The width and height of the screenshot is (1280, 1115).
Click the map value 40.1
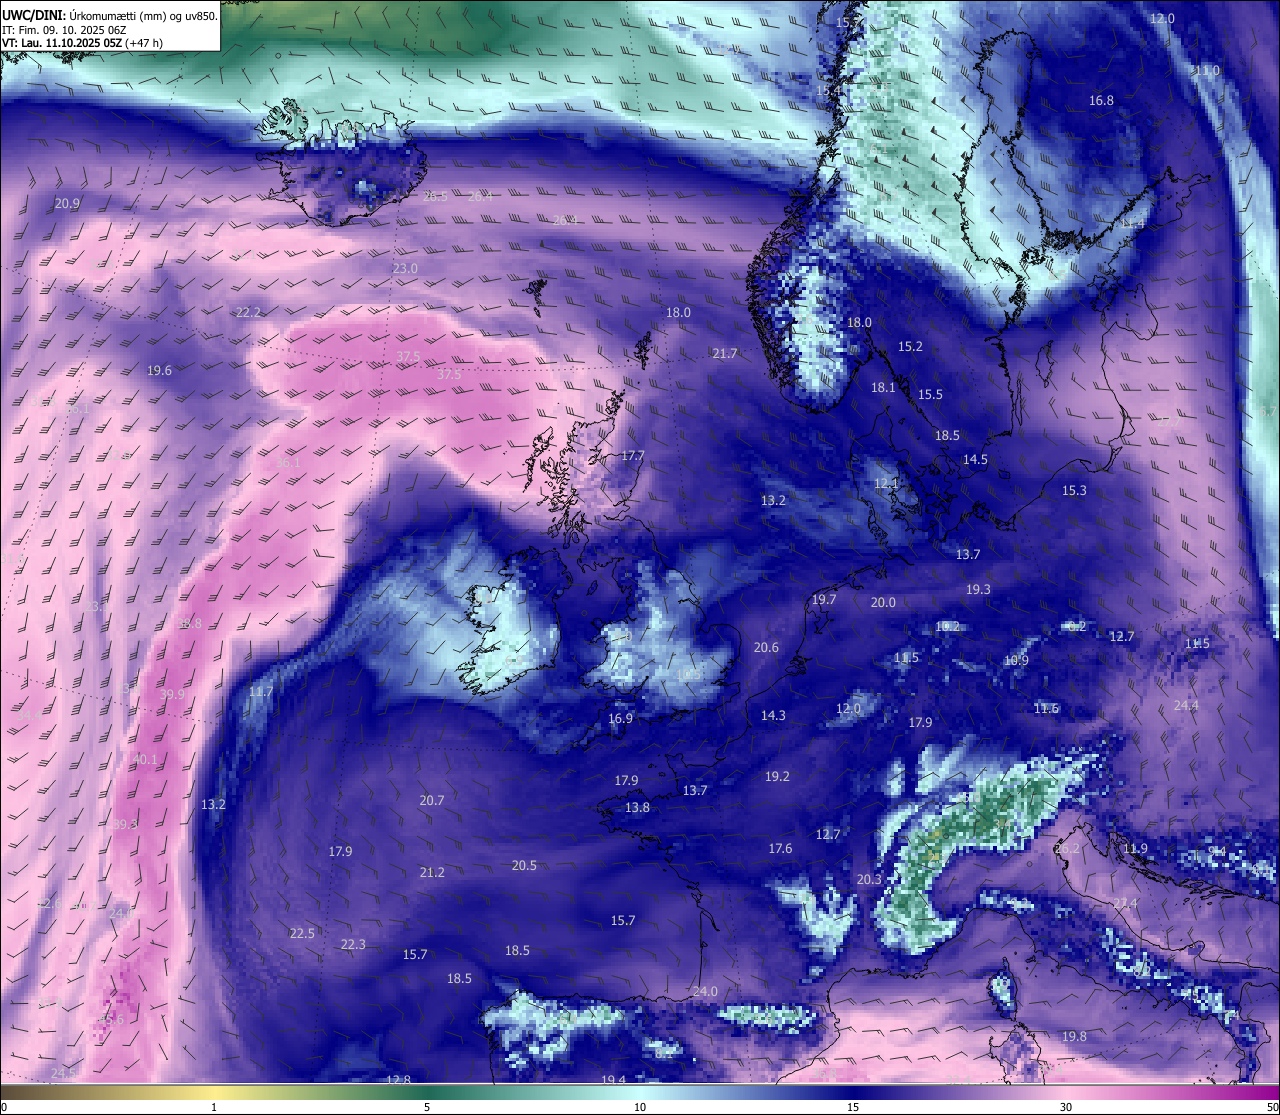145,760
